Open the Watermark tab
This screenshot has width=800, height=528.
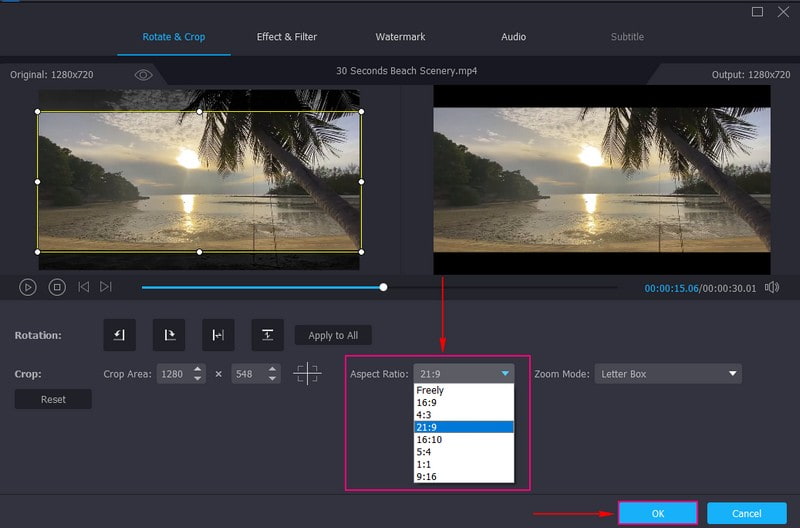[x=400, y=37]
